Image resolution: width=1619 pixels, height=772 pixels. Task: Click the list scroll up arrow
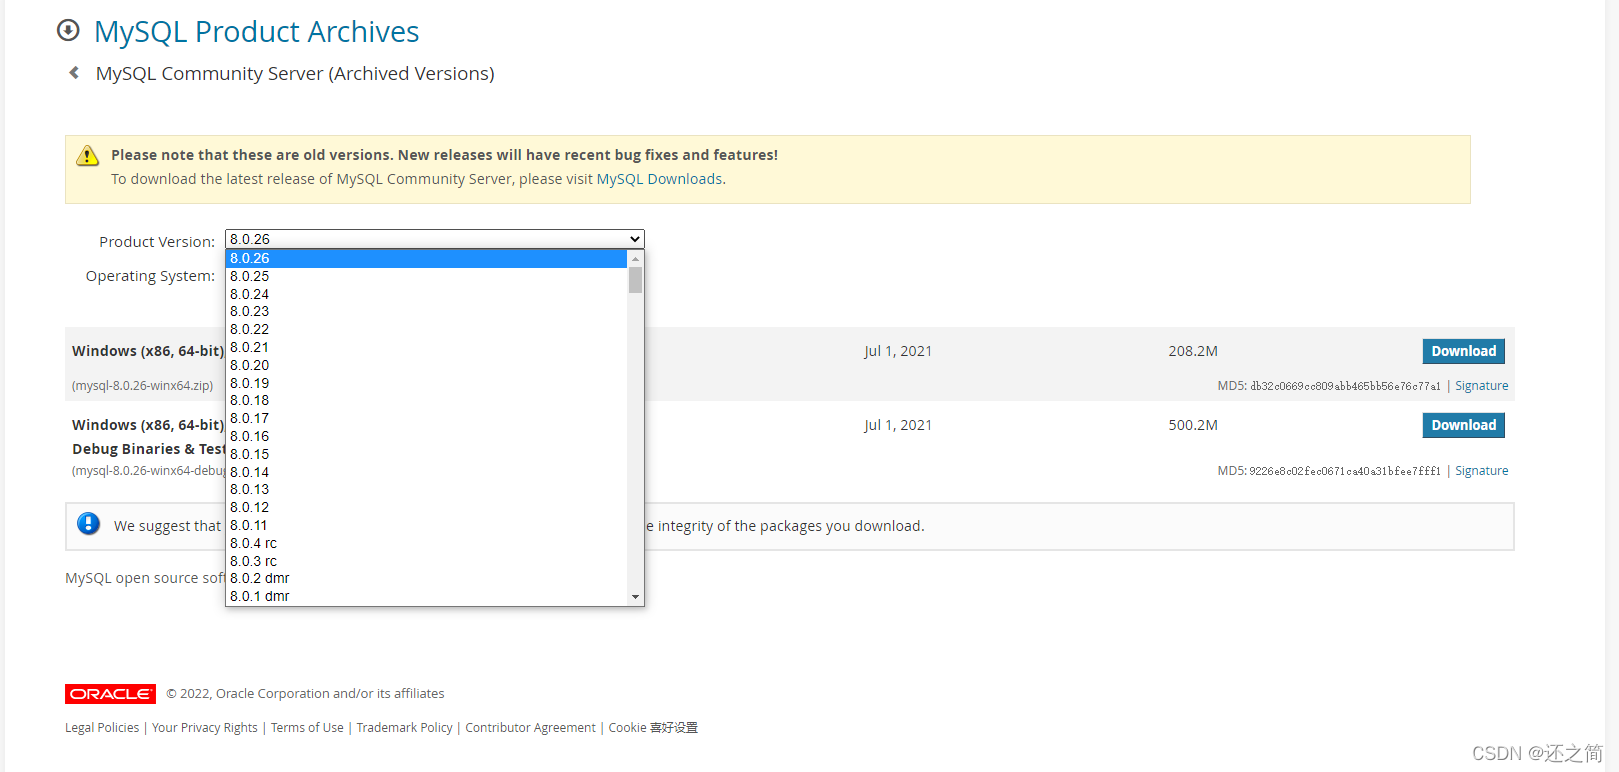pos(635,258)
